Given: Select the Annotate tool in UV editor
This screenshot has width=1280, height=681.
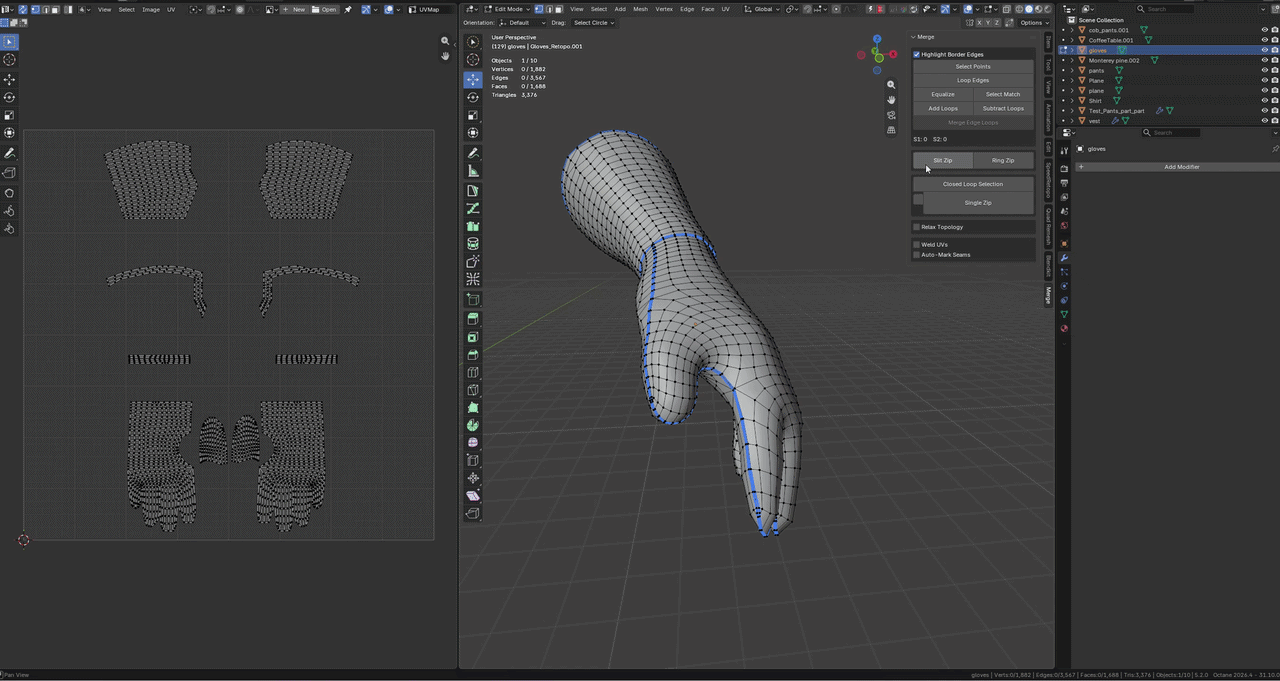Looking at the screenshot, I should (x=9, y=153).
